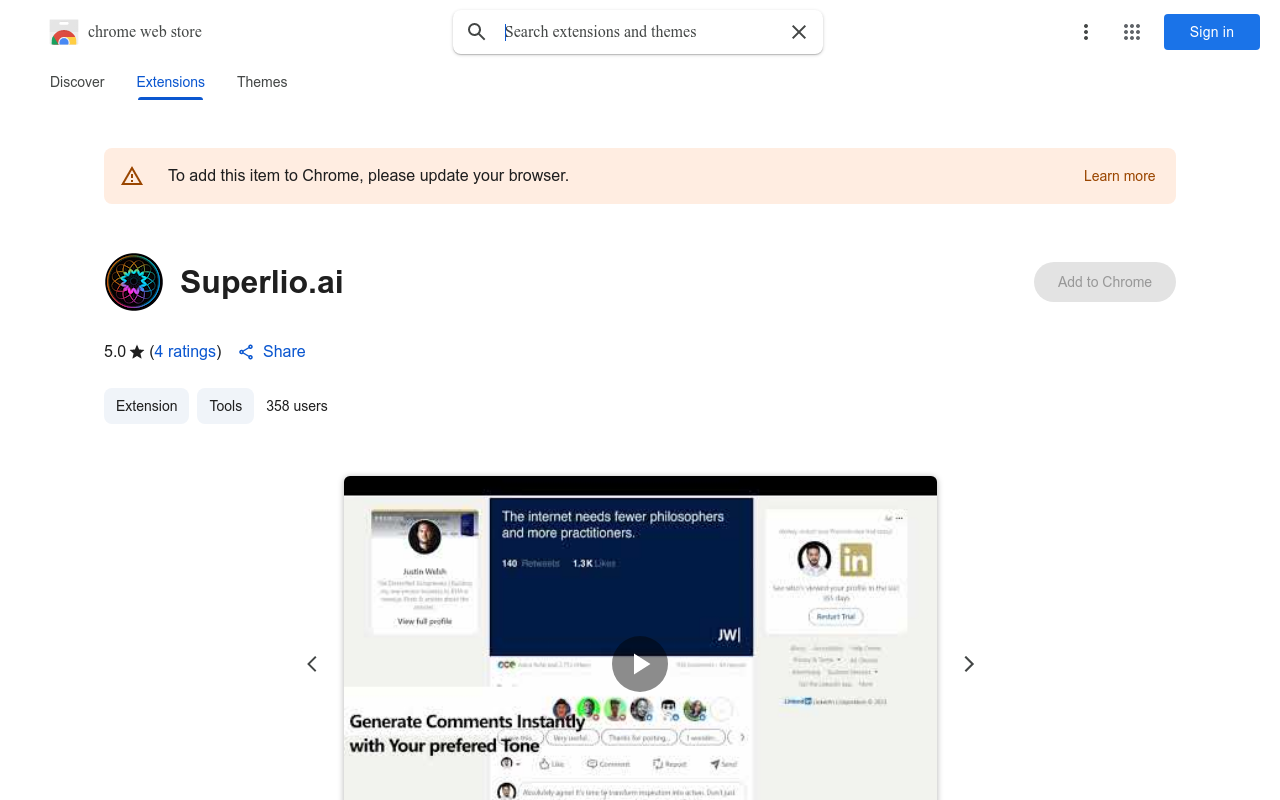Open the Google apps grid
The image size is (1280, 800).
pyautogui.click(x=1132, y=32)
